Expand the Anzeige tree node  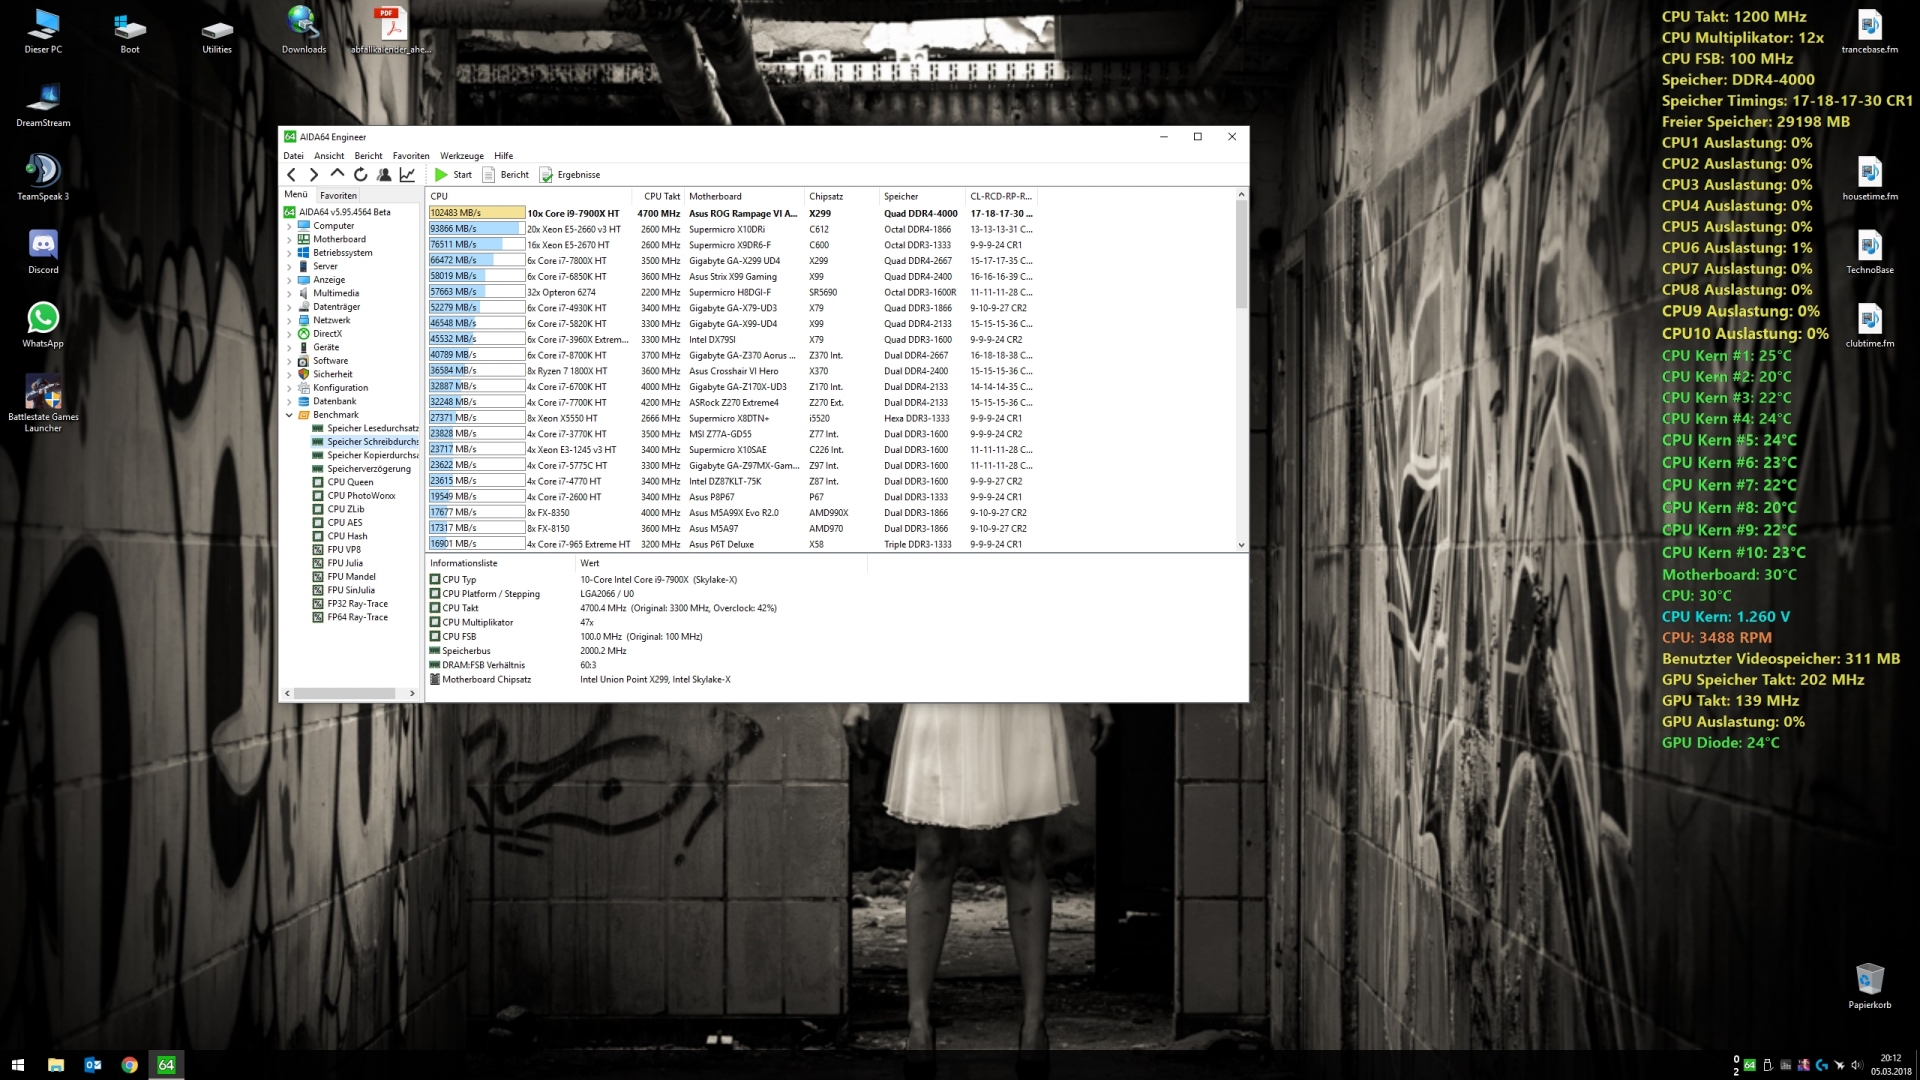click(x=290, y=280)
